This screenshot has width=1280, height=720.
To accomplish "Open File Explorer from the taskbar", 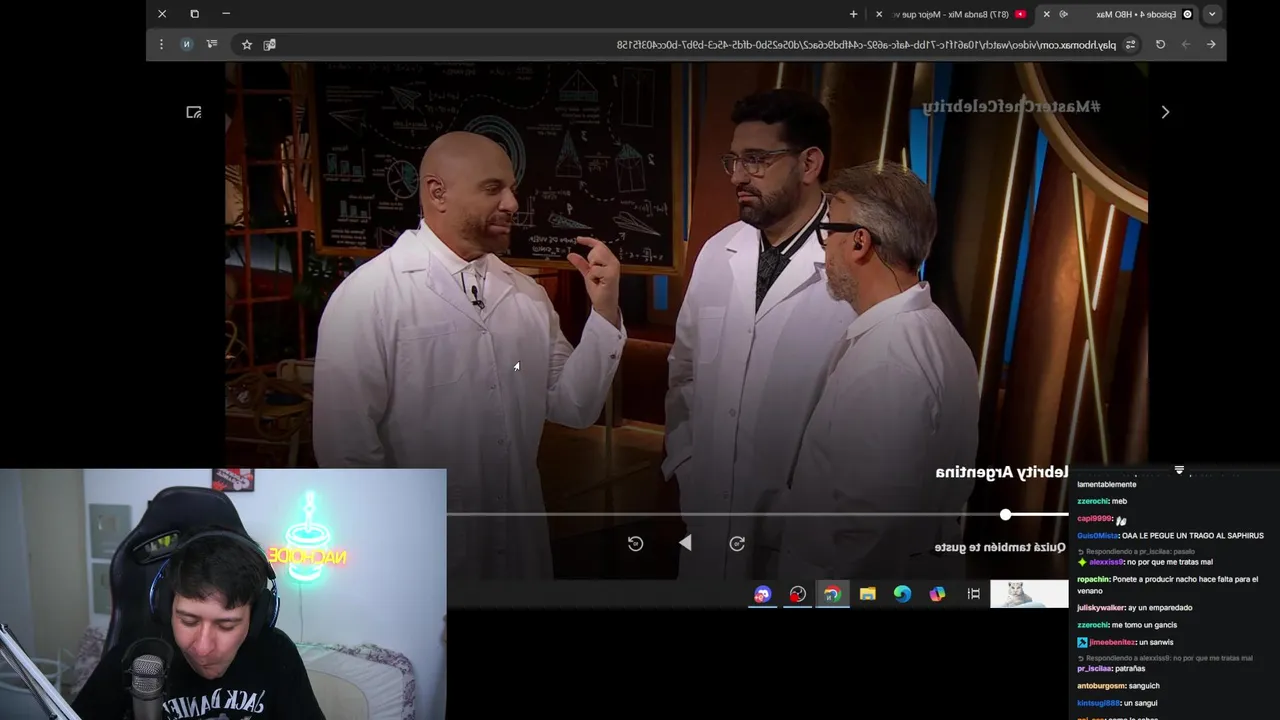I will click(867, 594).
